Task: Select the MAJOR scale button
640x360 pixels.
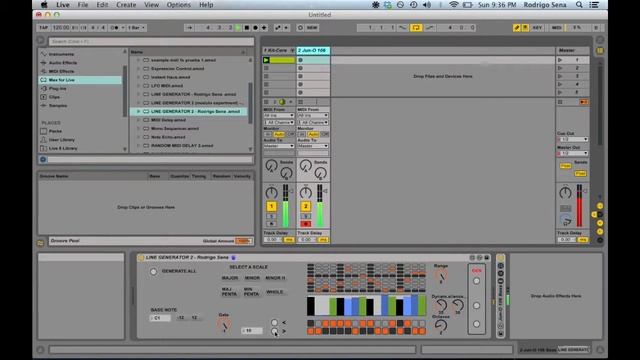Action: pyautogui.click(x=230, y=278)
